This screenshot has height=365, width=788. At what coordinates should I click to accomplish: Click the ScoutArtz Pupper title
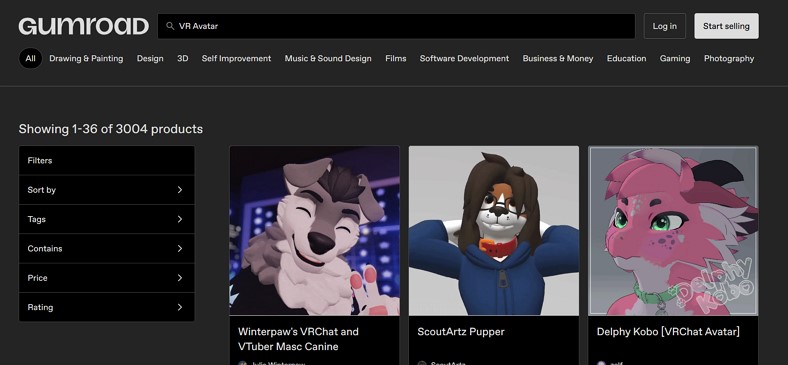tap(460, 332)
